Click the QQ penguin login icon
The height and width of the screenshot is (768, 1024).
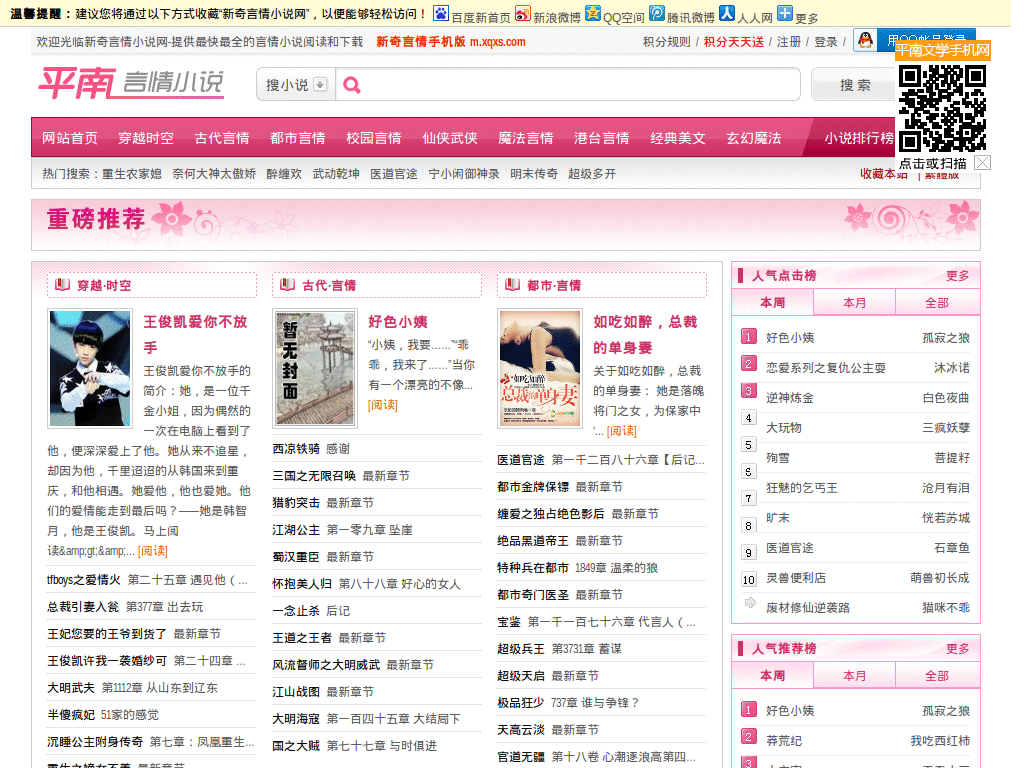pos(866,40)
